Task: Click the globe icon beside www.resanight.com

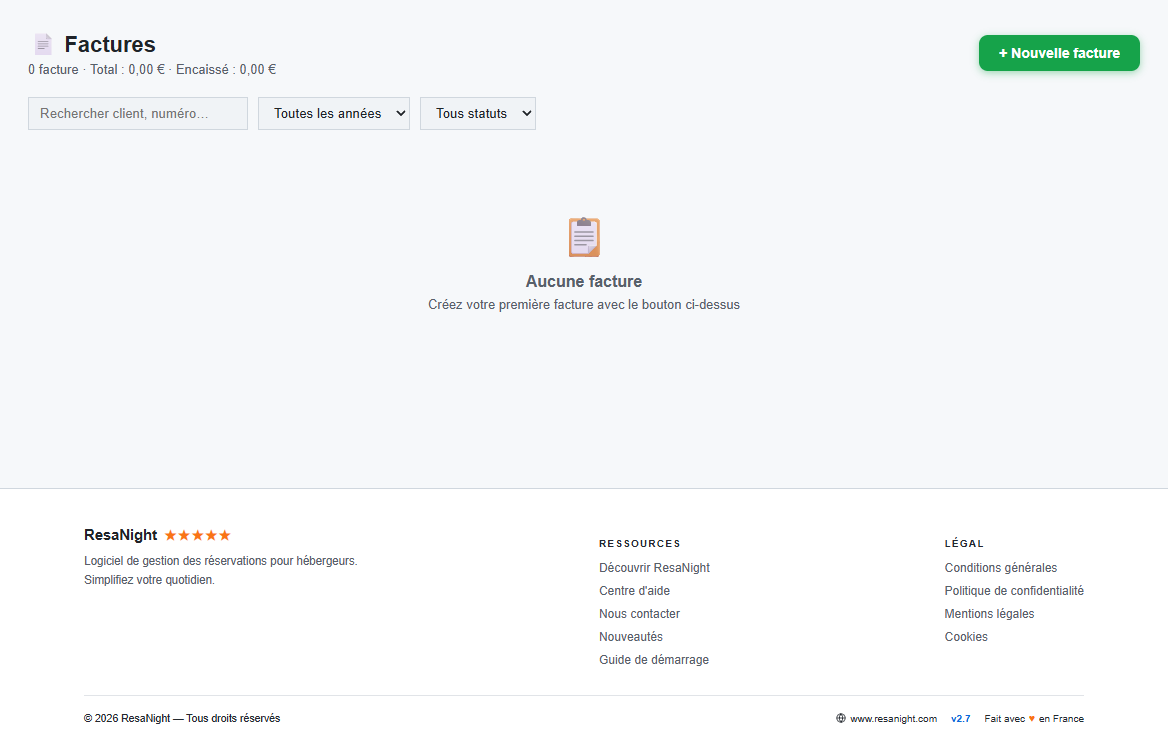Action: pyautogui.click(x=840, y=718)
